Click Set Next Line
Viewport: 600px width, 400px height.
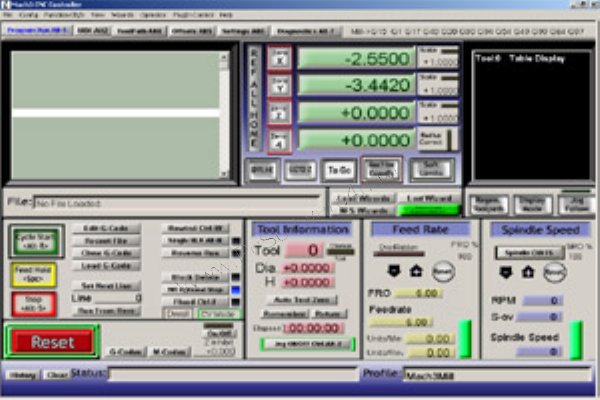pos(106,286)
